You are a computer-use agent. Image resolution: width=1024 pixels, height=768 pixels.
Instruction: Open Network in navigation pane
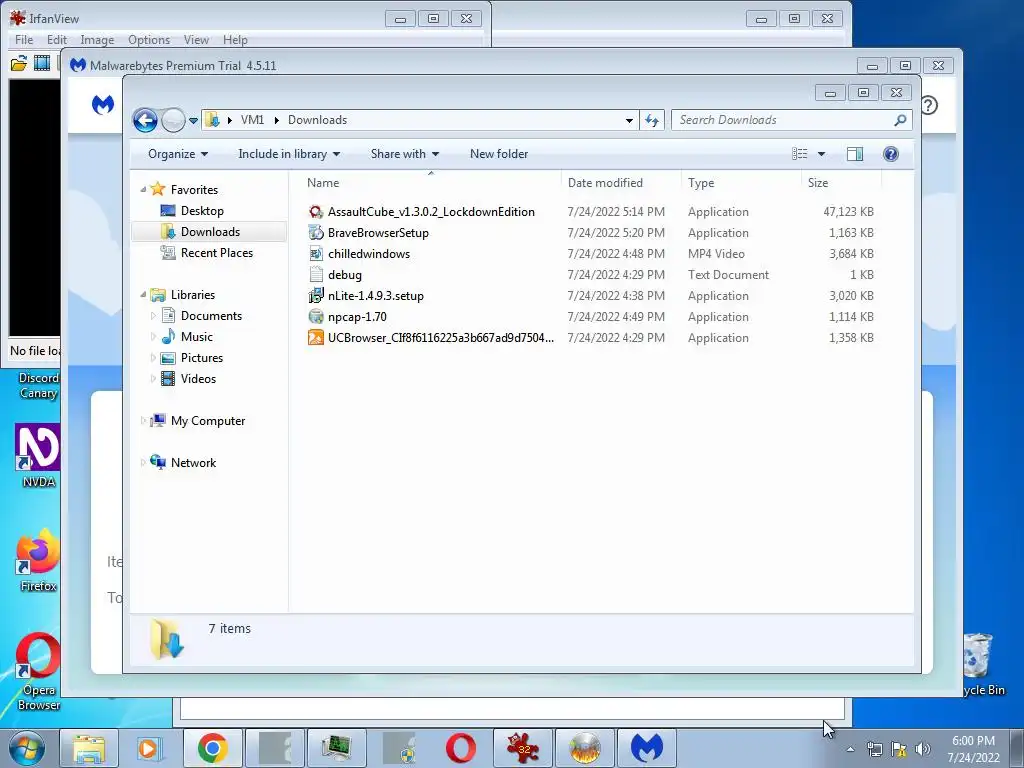click(x=193, y=463)
